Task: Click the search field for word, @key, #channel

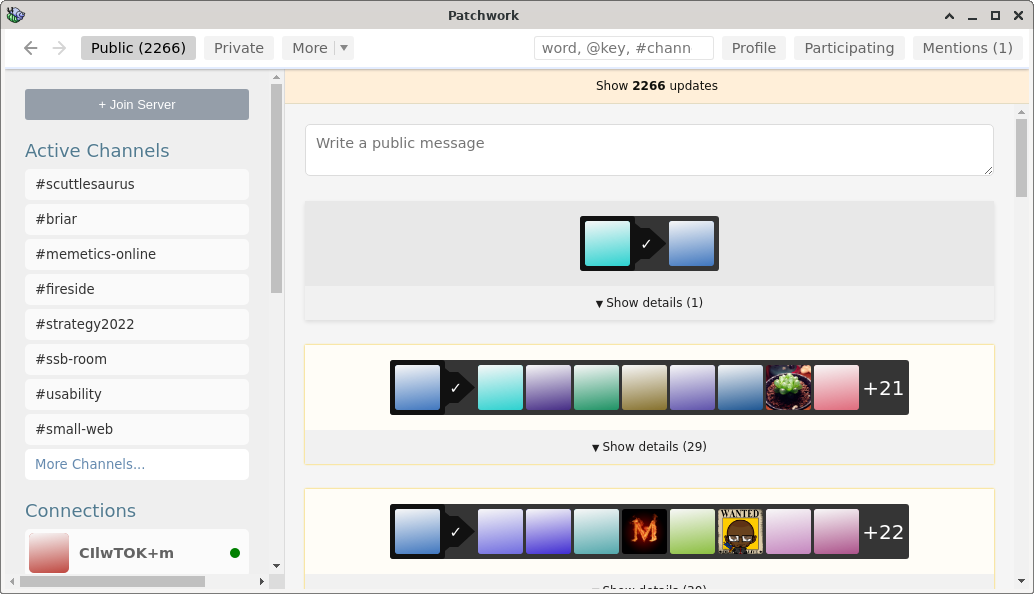Action: coord(624,48)
